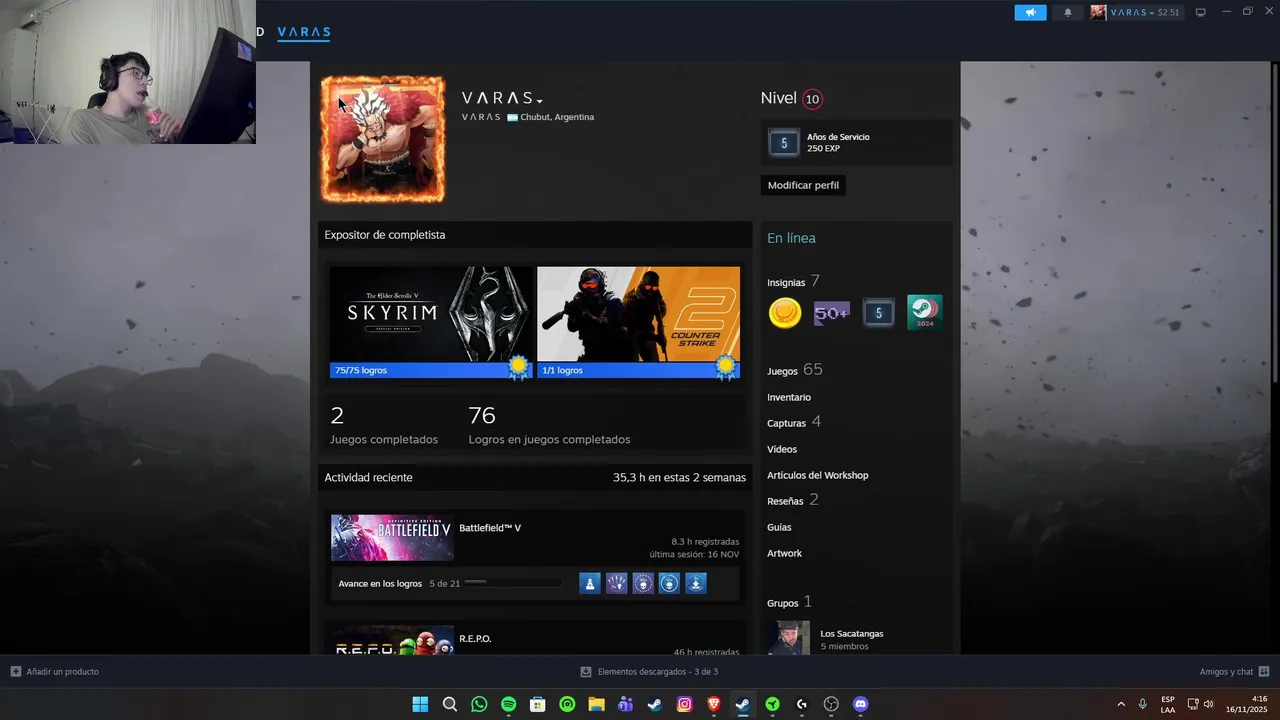Click fourth Battlefield achievement icon
The height and width of the screenshot is (720, 1280).
(669, 583)
